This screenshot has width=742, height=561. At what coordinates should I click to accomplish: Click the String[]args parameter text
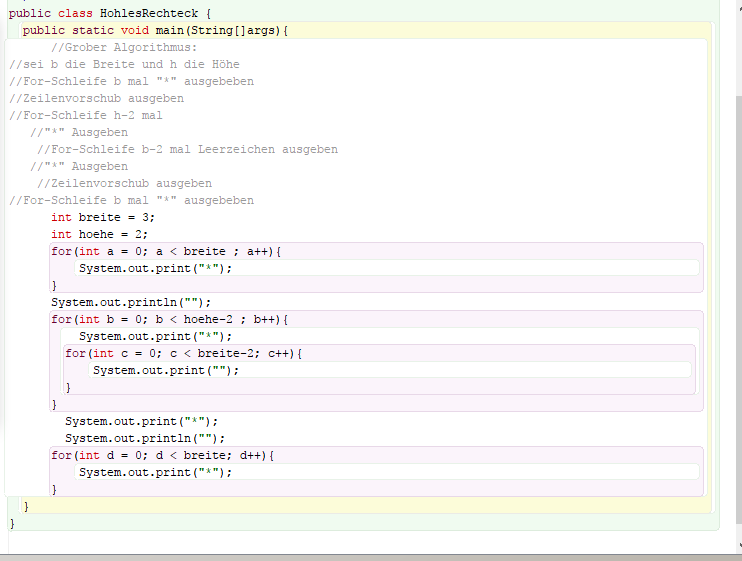232,30
